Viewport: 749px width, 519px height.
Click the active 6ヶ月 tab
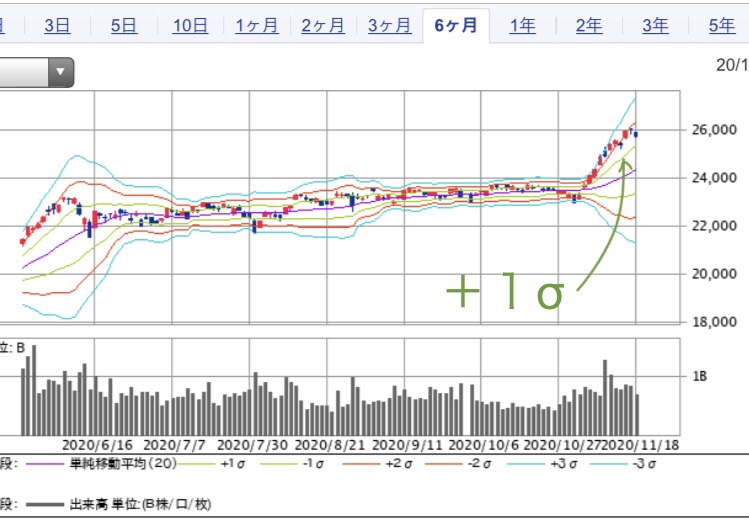(456, 25)
